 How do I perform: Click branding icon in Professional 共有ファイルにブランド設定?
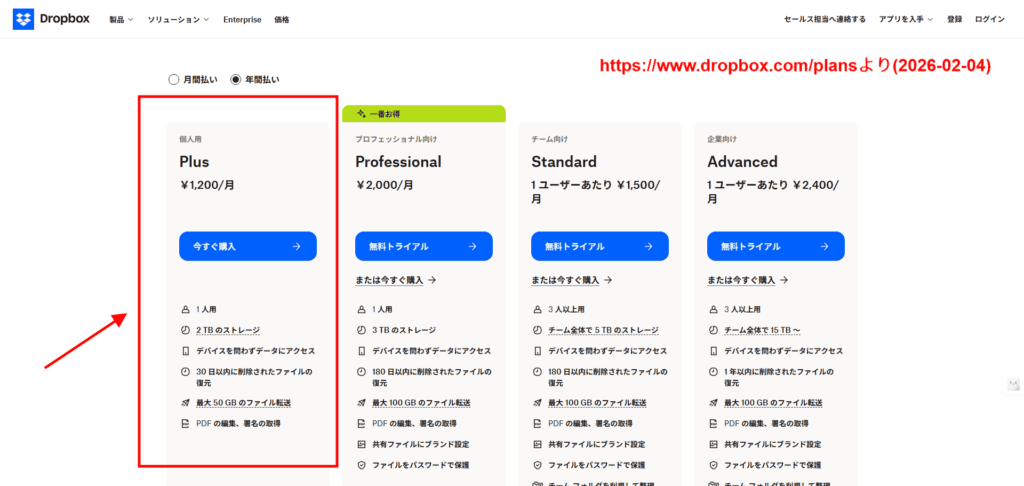click(361, 444)
